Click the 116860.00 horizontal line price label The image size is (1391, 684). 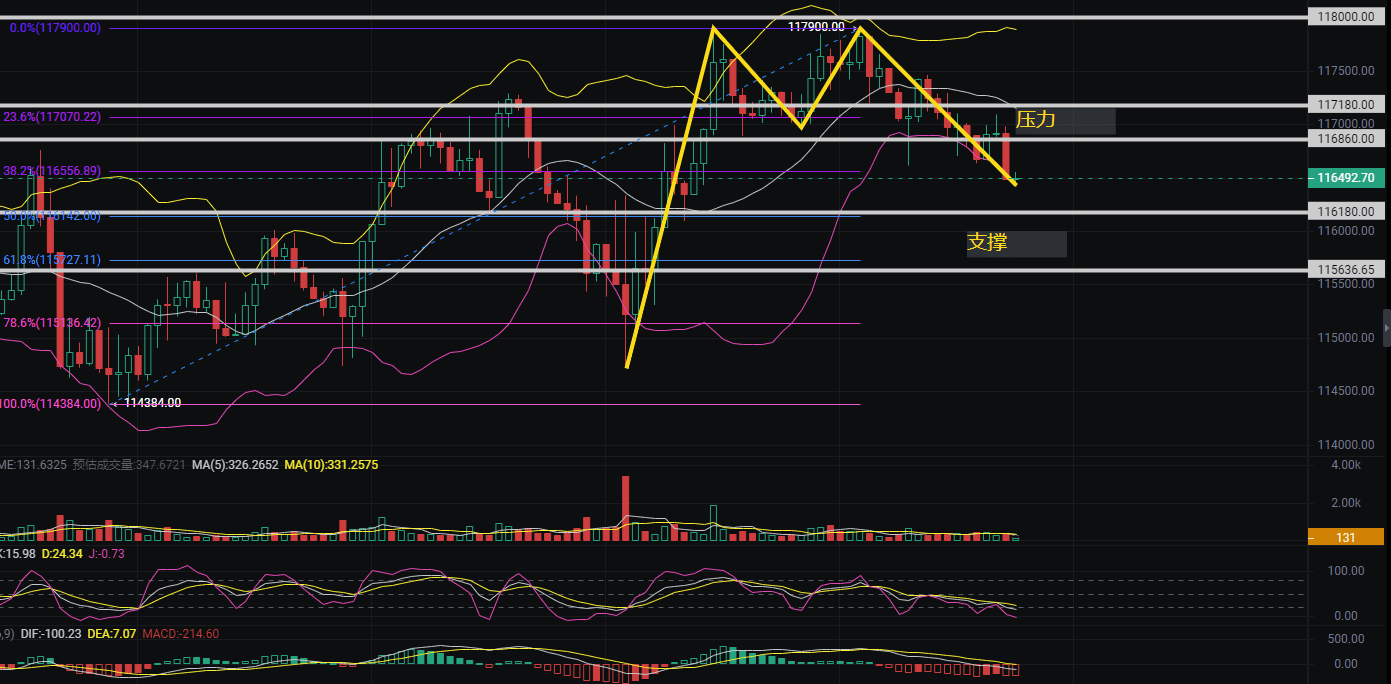coord(1347,139)
